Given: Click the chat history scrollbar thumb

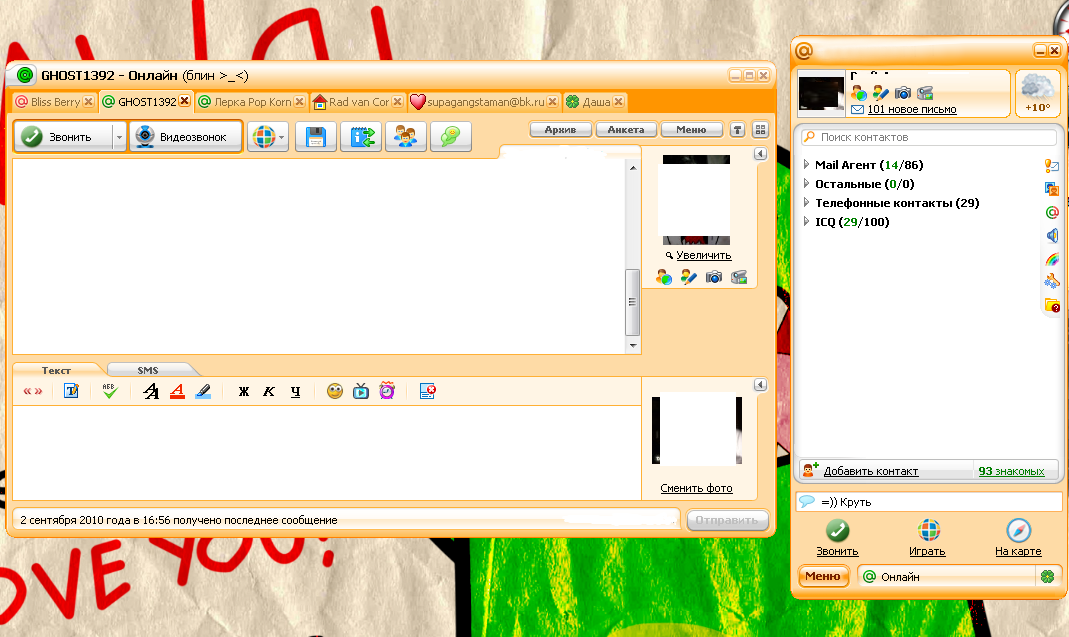Looking at the screenshot, I should [632, 302].
